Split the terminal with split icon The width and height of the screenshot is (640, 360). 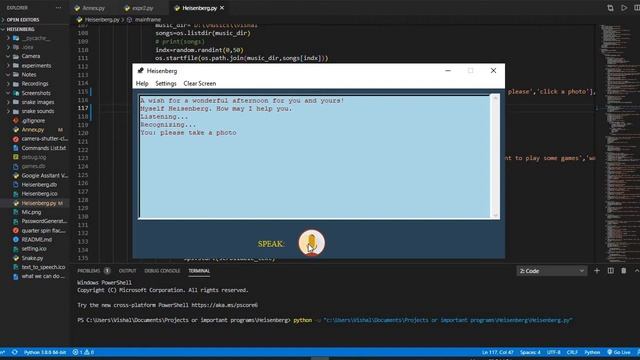611,271
